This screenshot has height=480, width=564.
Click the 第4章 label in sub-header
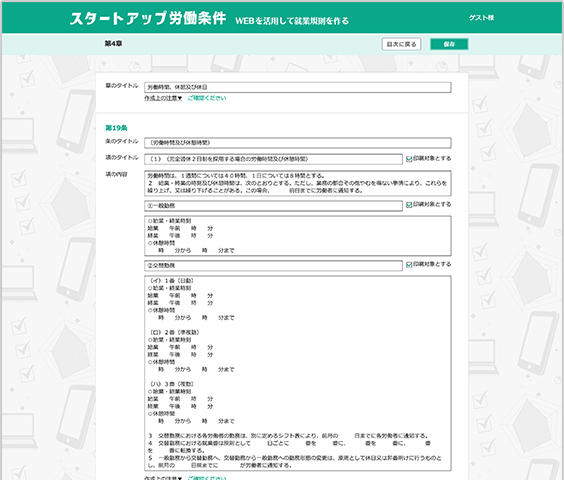point(113,44)
